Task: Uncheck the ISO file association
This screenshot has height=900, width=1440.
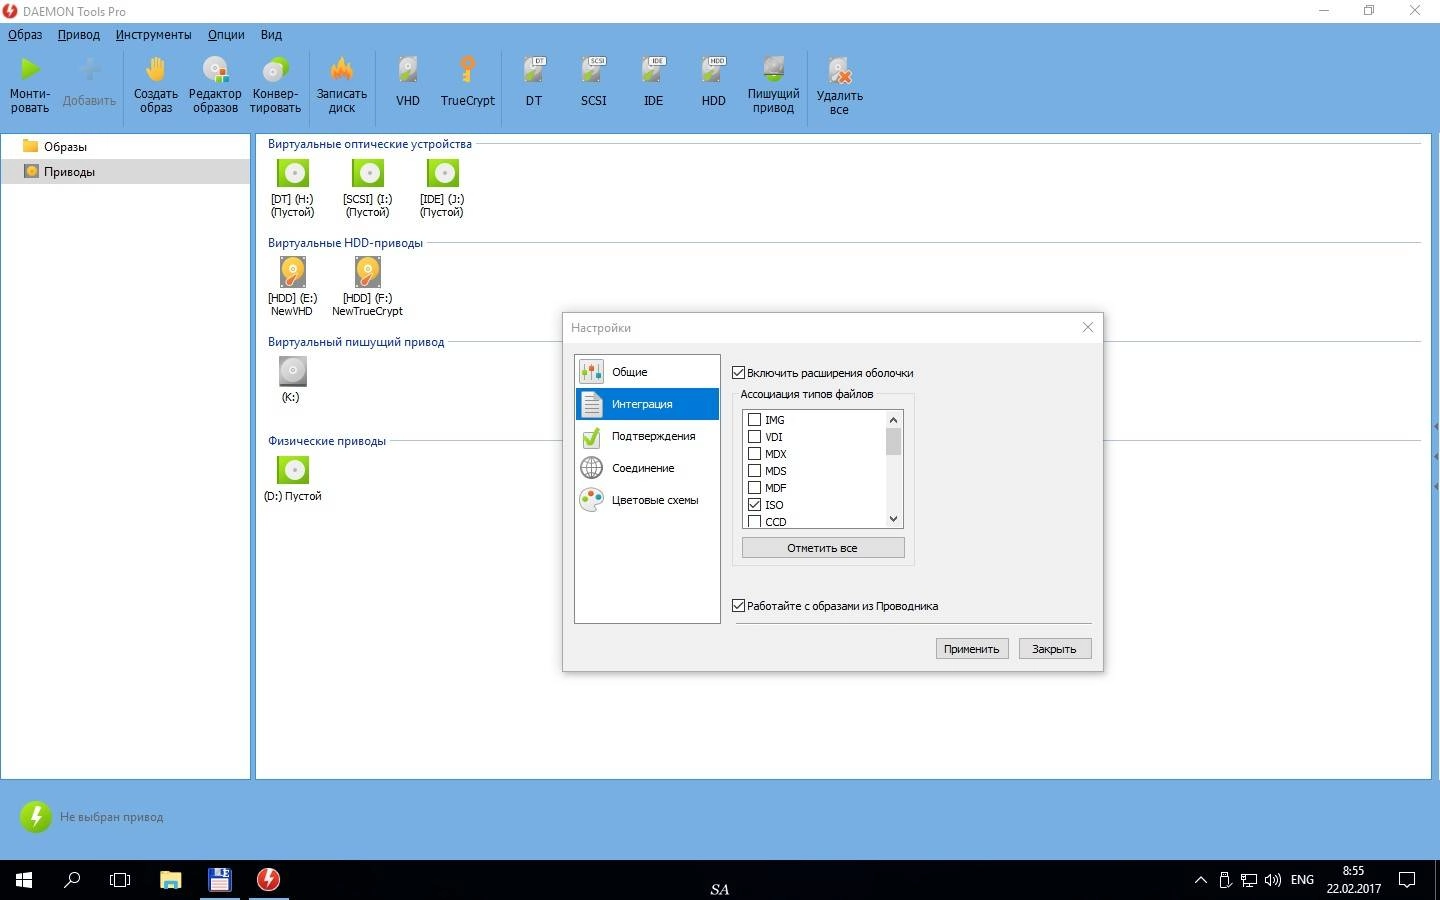Action: 755,505
